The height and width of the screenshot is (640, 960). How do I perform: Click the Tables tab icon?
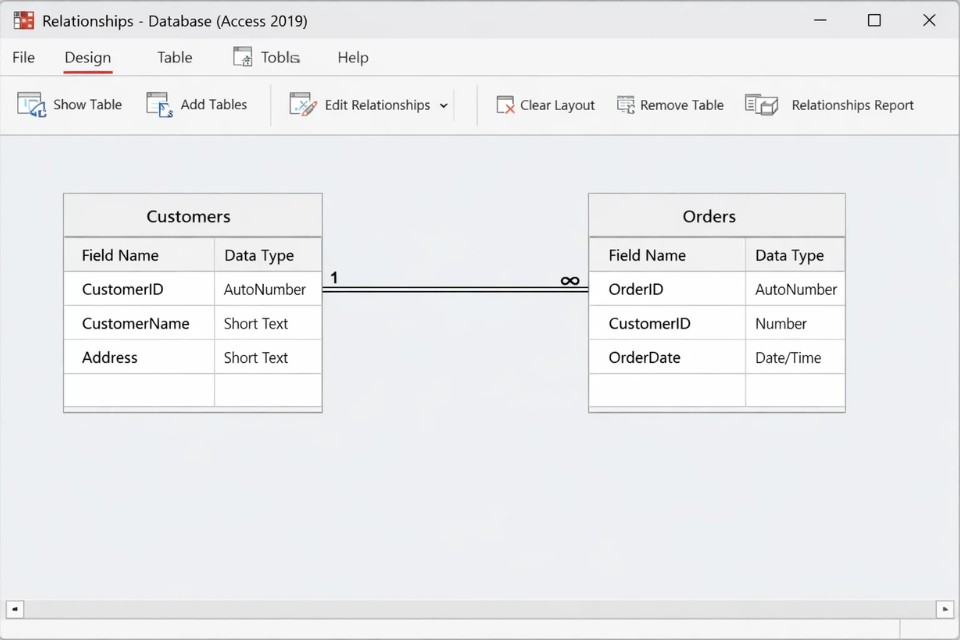click(x=243, y=57)
